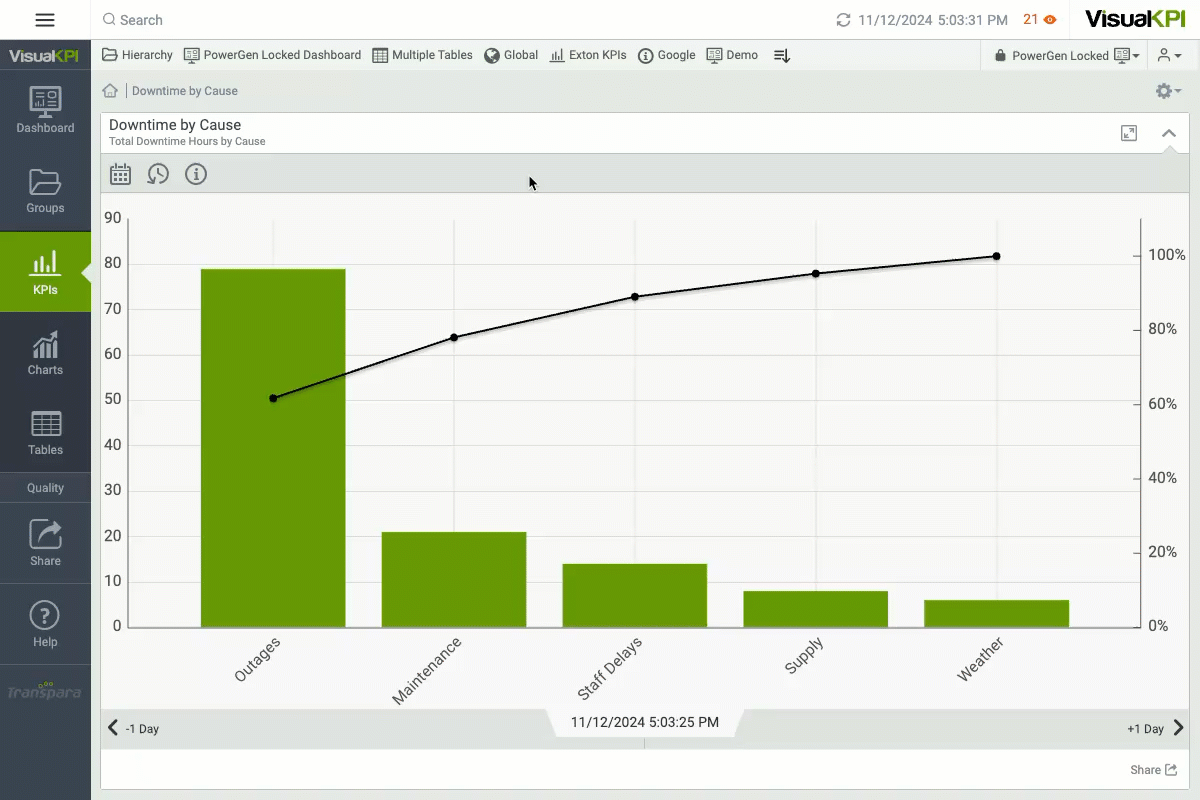Click the Home breadcrumb icon
This screenshot has width=1200, height=800.
[111, 91]
